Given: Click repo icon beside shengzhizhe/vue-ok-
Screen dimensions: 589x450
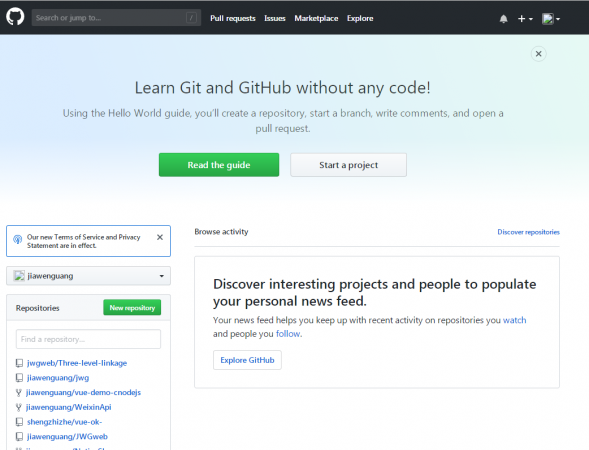Looking at the screenshot, I should pos(19,422).
